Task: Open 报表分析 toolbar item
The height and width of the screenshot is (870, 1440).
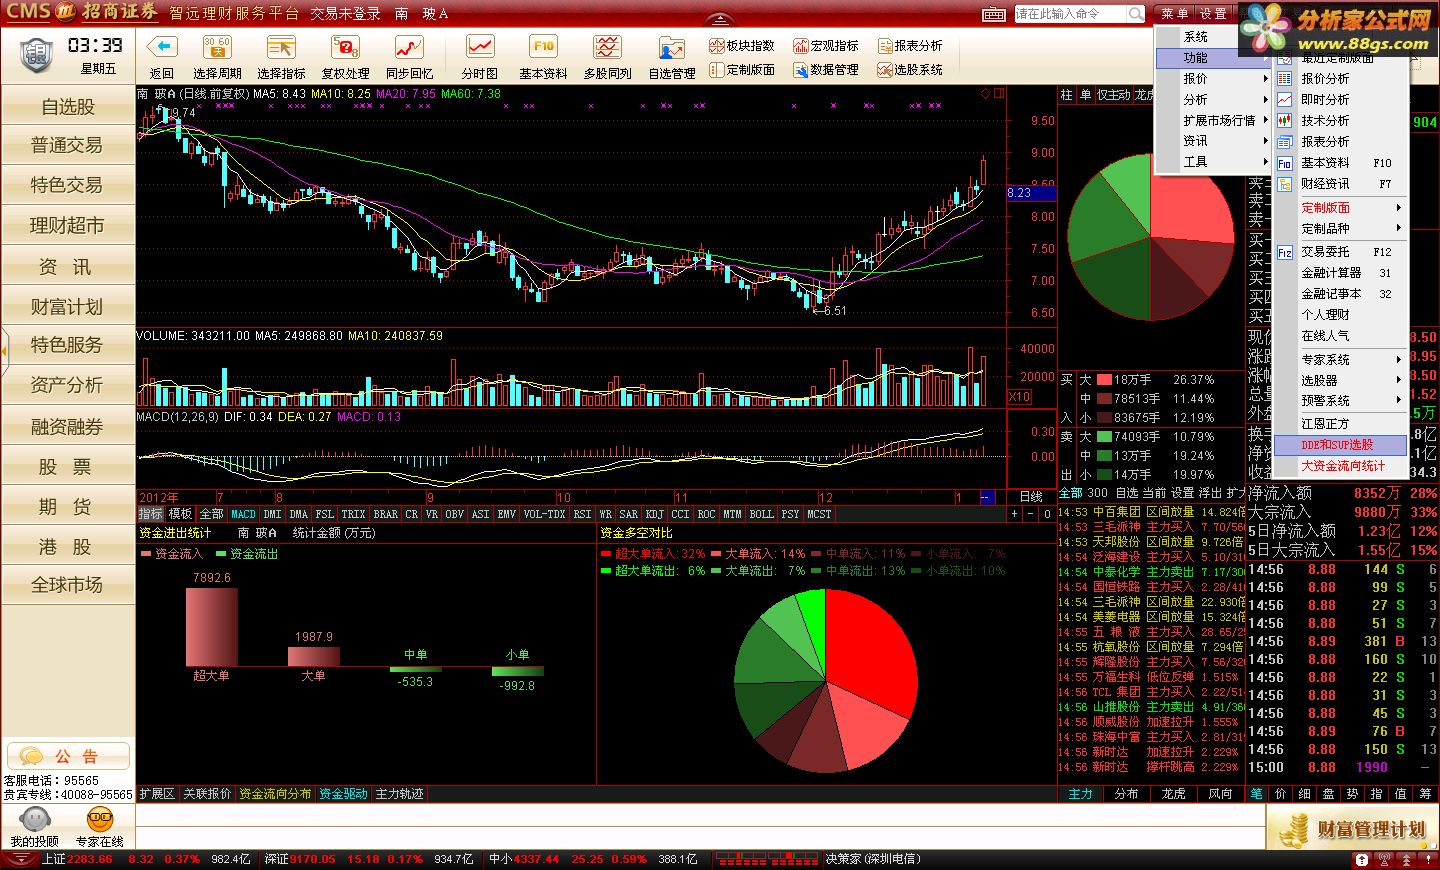Action: pos(910,45)
